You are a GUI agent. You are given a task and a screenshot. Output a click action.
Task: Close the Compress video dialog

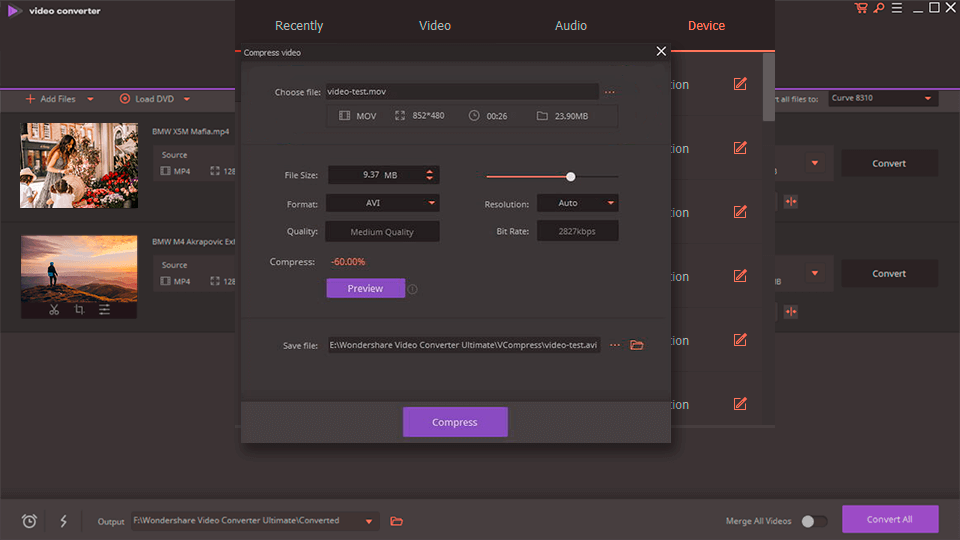(661, 51)
